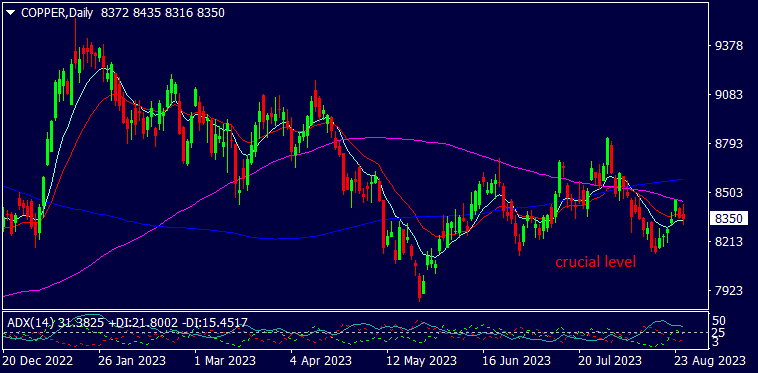Image resolution: width=758 pixels, height=373 pixels.
Task: Click the -DI:15.4517 indicator value
Action: (x=214, y=322)
